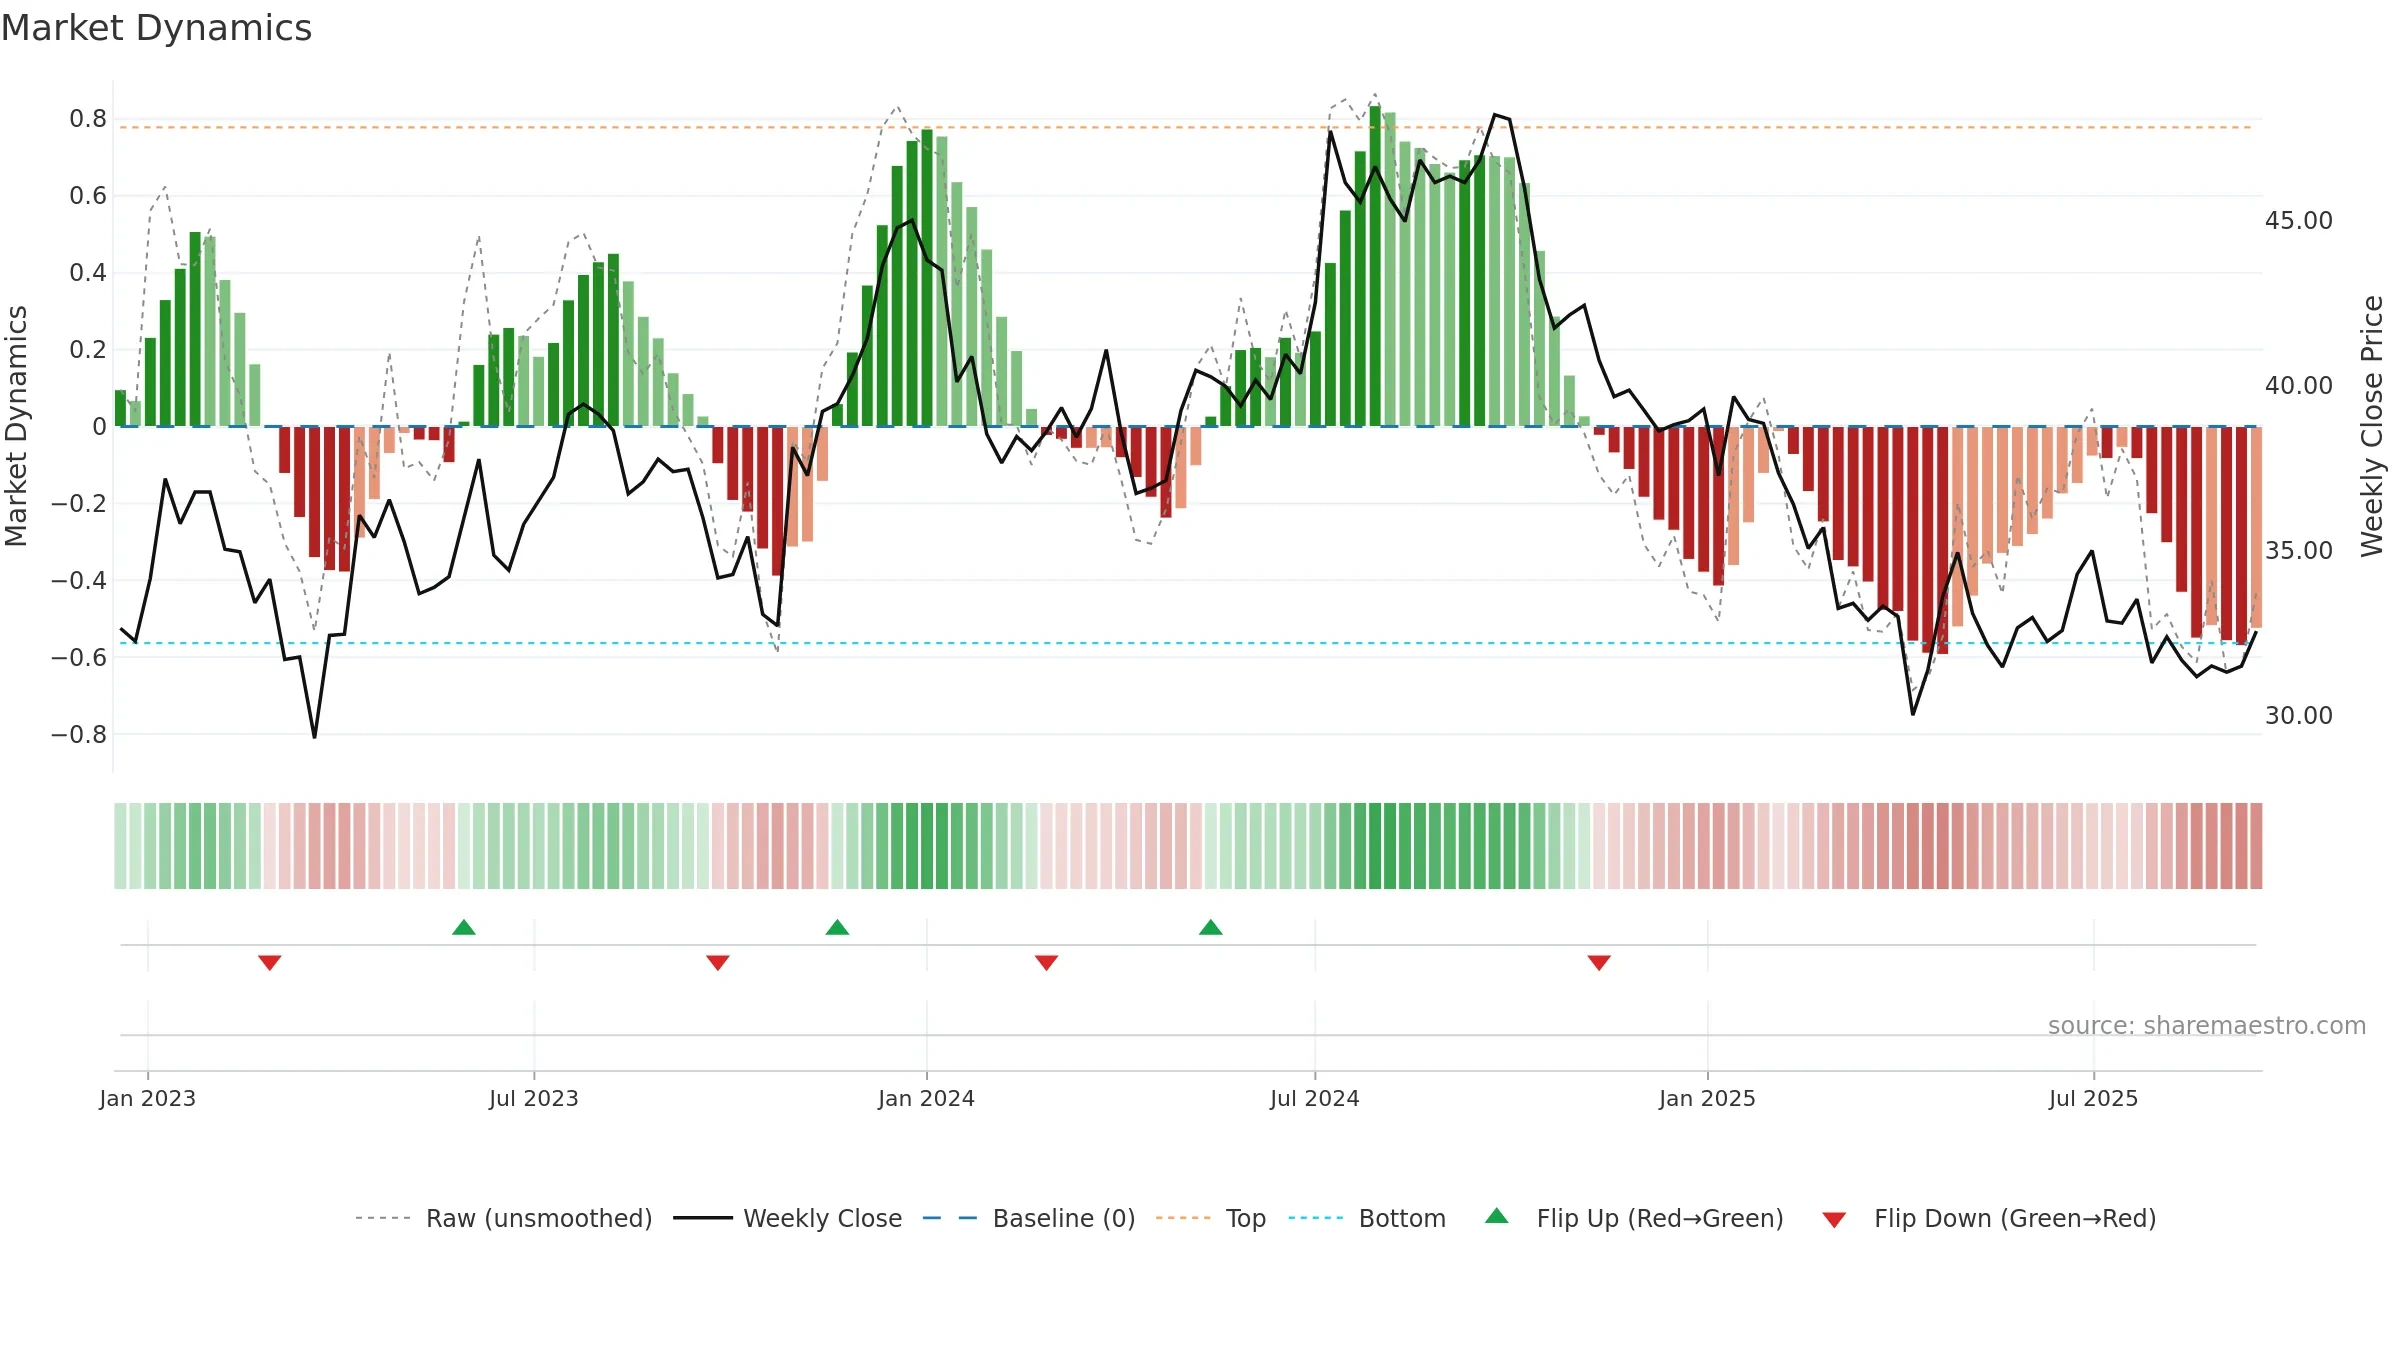Click the Jul 2025 x-axis label
2400x1350 pixels.
tap(2094, 1098)
